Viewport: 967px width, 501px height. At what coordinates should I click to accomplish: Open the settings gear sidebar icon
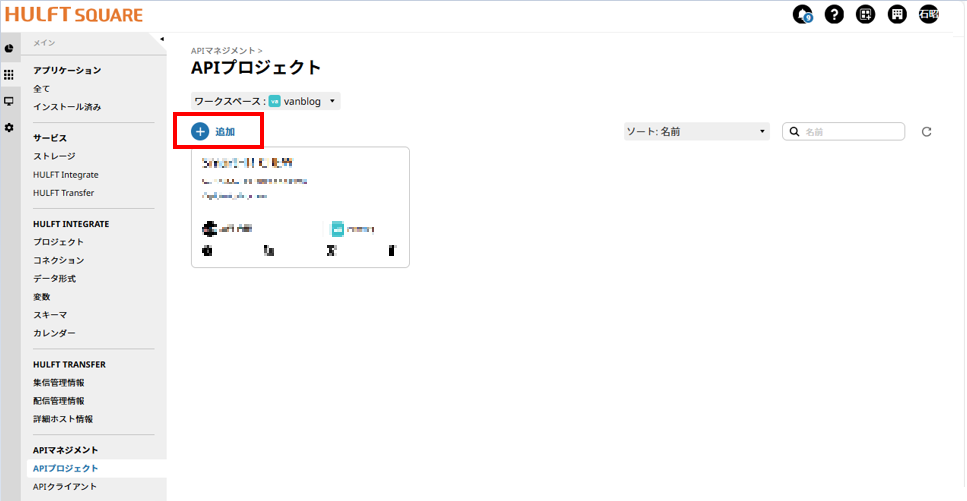click(x=9, y=127)
